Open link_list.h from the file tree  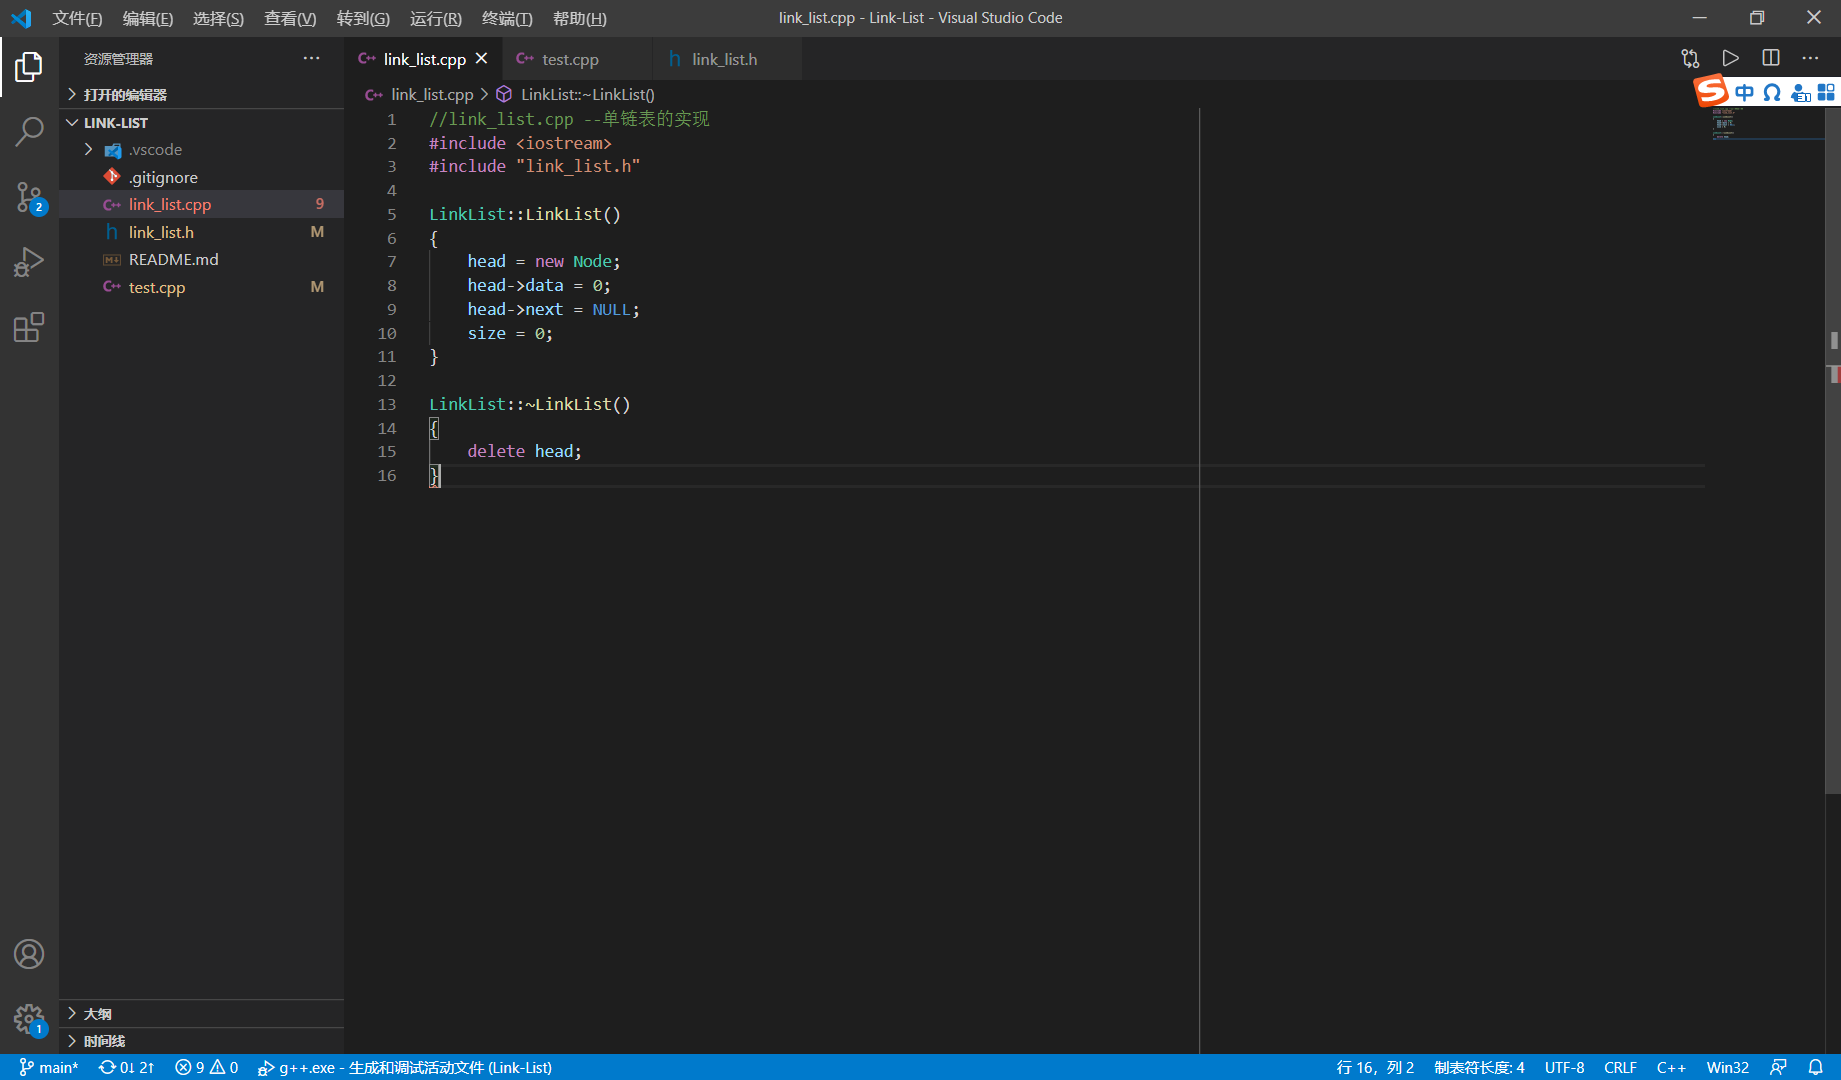201,232
